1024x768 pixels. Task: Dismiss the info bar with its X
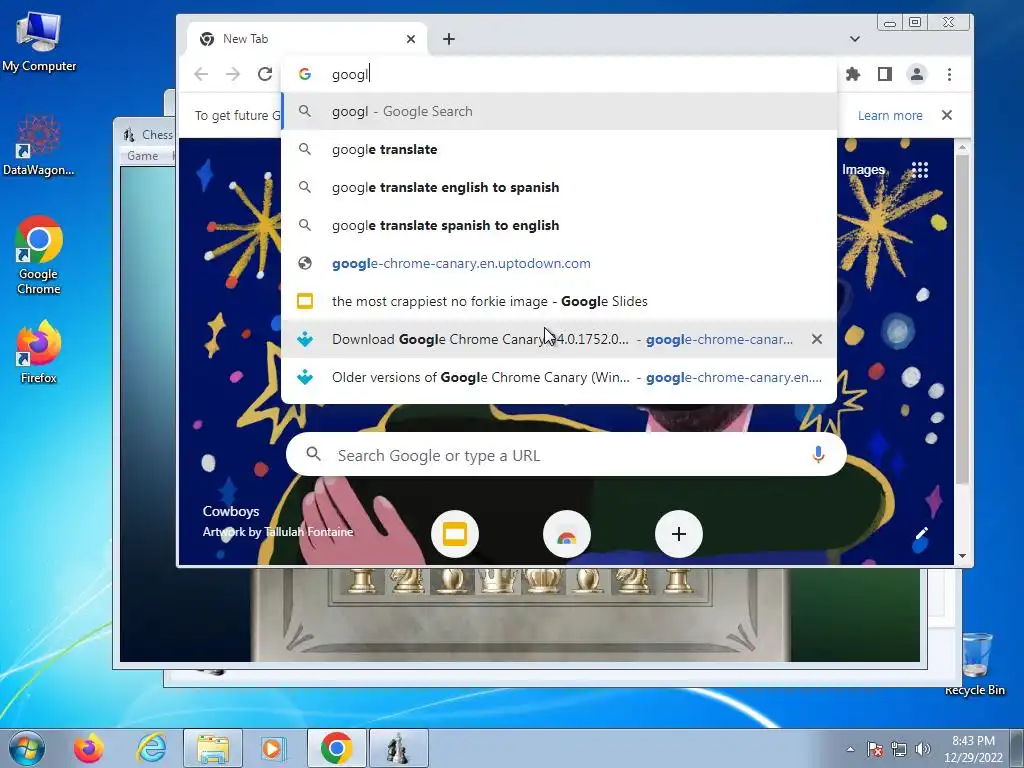[x=946, y=116]
